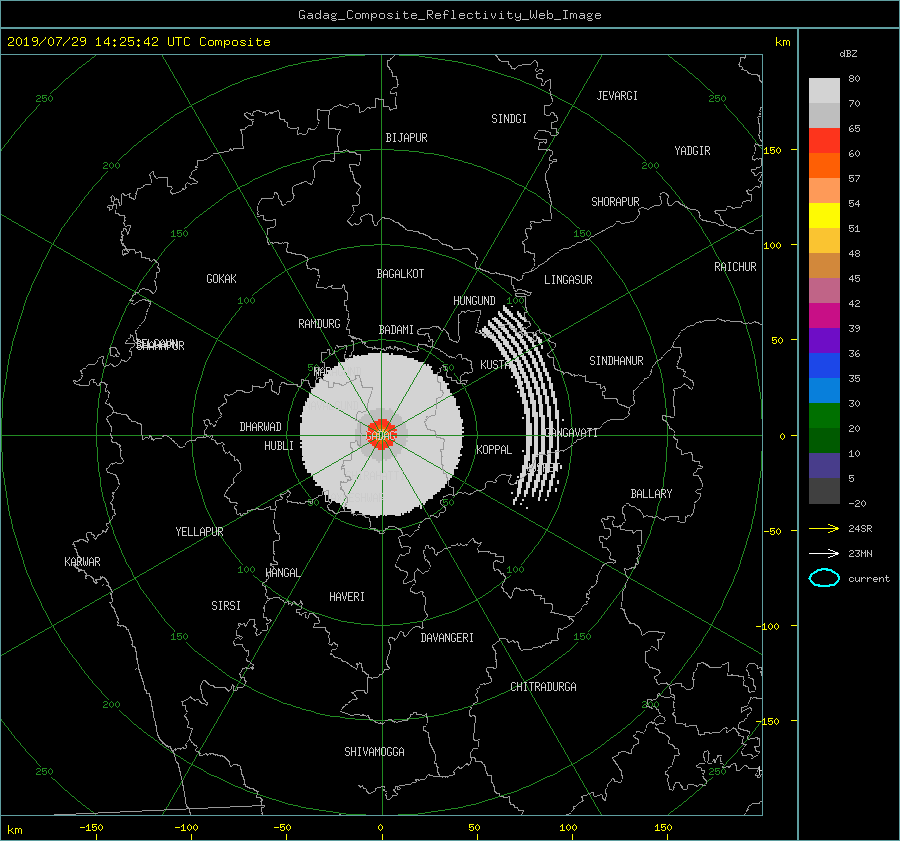Click the LINGASUR city label

[568, 280]
